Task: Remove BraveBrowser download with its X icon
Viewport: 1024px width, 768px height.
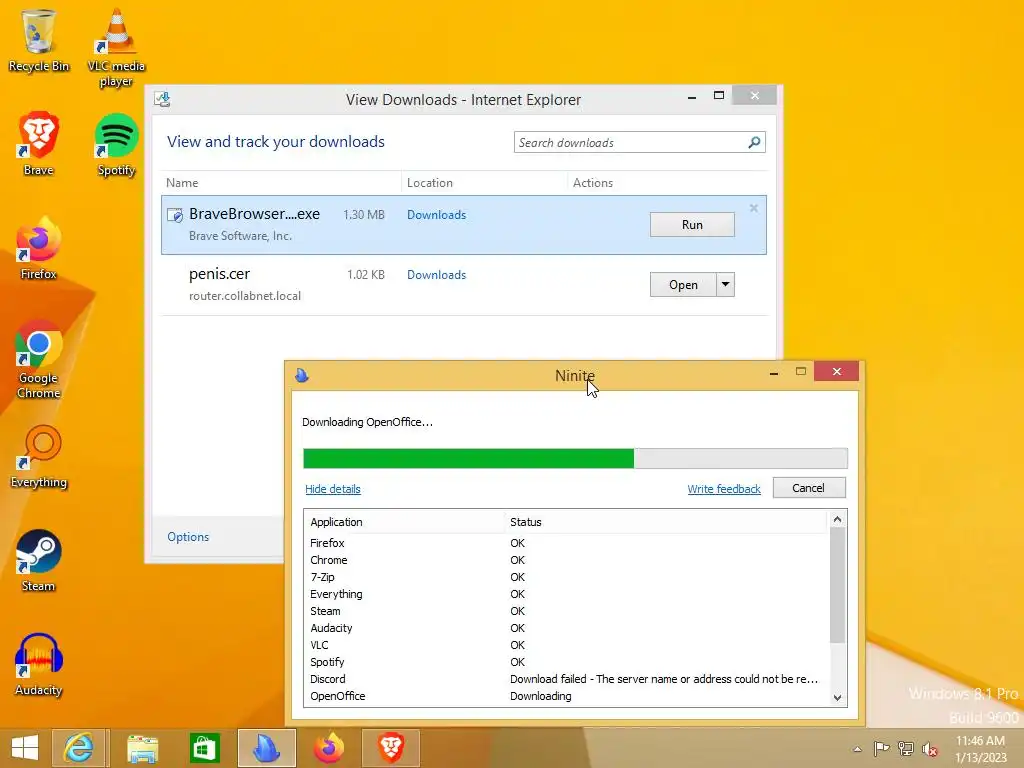Action: pos(754,208)
